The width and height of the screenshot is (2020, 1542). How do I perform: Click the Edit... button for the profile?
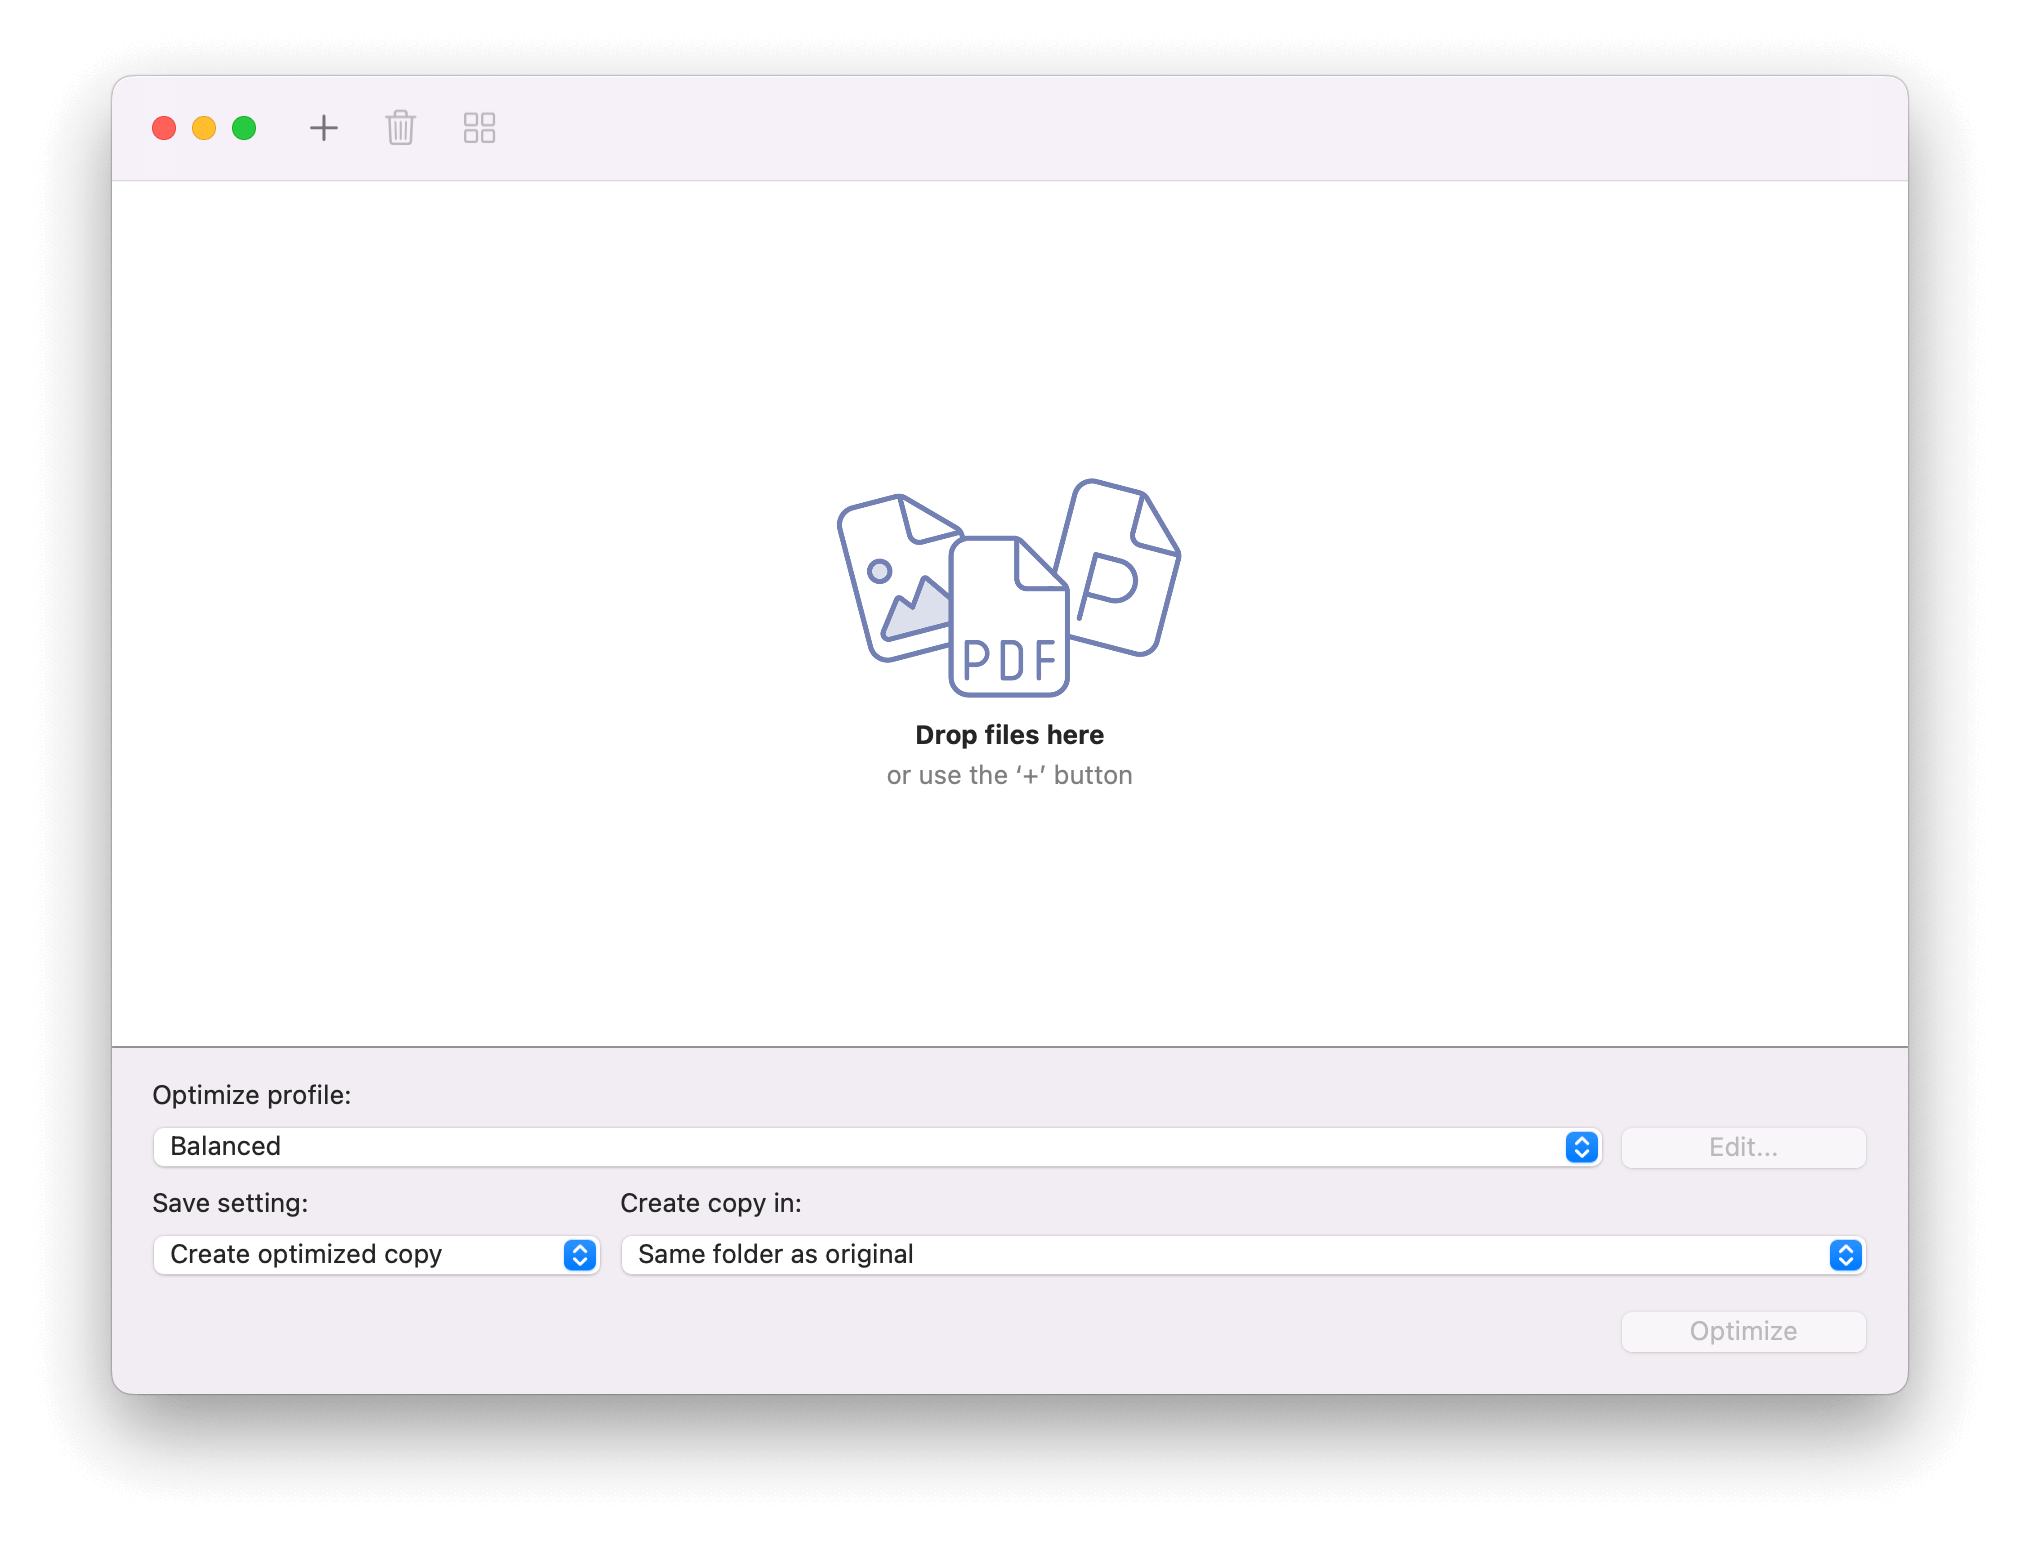click(1743, 1147)
